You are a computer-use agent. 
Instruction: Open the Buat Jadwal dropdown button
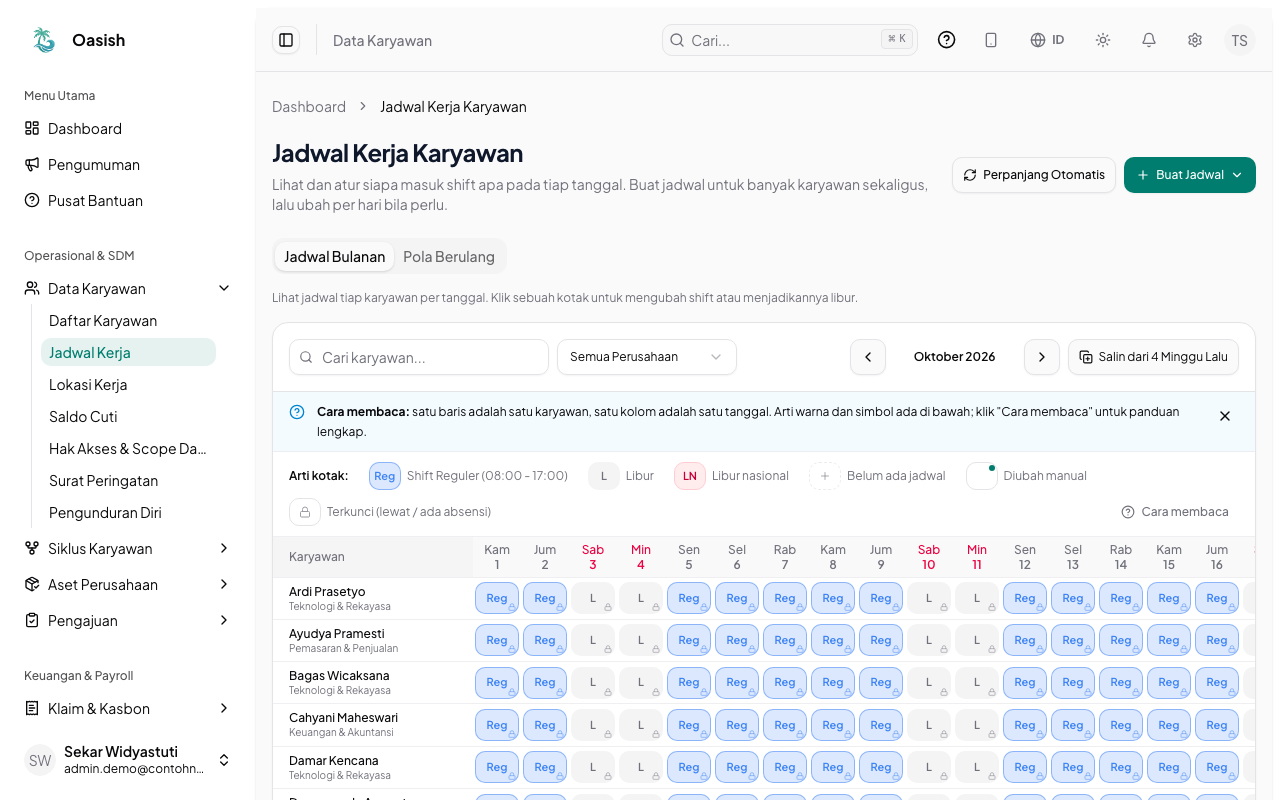[x=1190, y=175]
